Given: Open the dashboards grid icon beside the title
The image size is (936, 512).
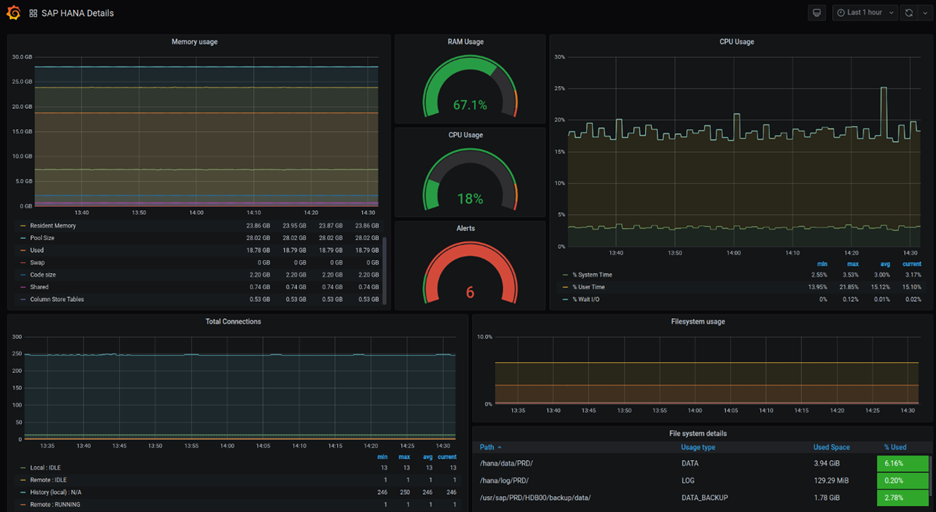Looking at the screenshot, I should pos(33,13).
